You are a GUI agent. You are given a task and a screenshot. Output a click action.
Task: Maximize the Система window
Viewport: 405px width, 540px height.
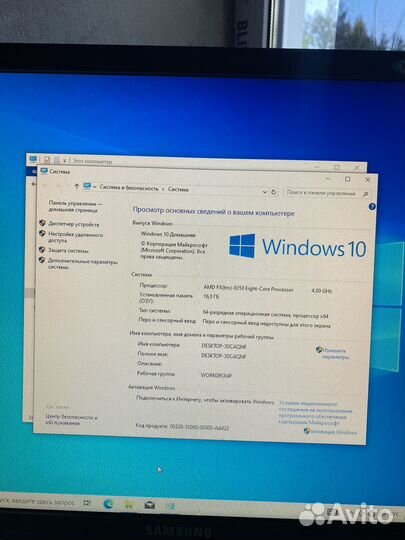coord(347,179)
